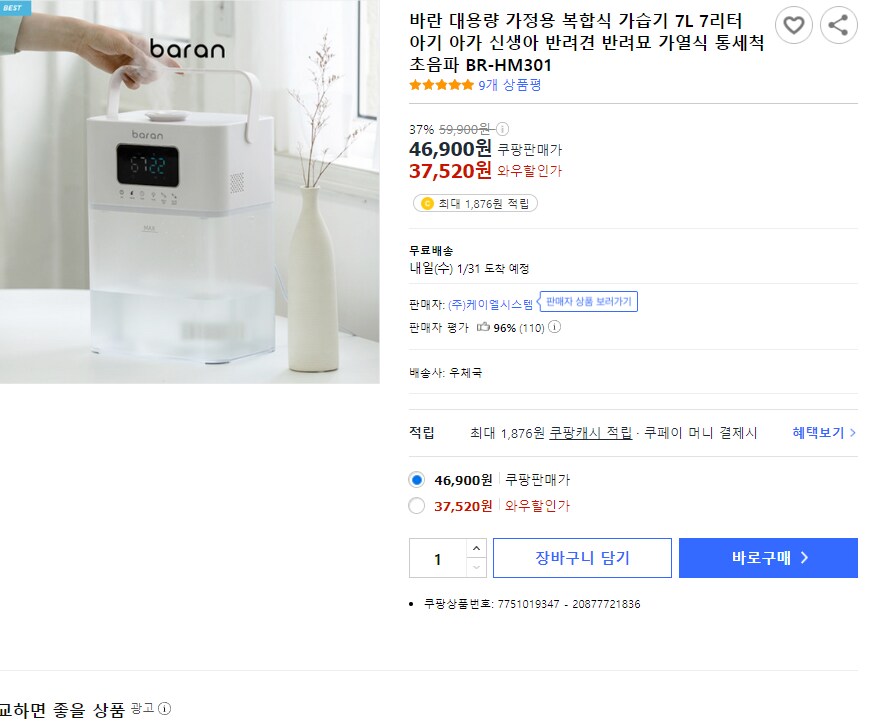Image resolution: width=875 pixels, height=726 pixels.
Task: Click the 장바구니 담기 button
Action: [582, 557]
